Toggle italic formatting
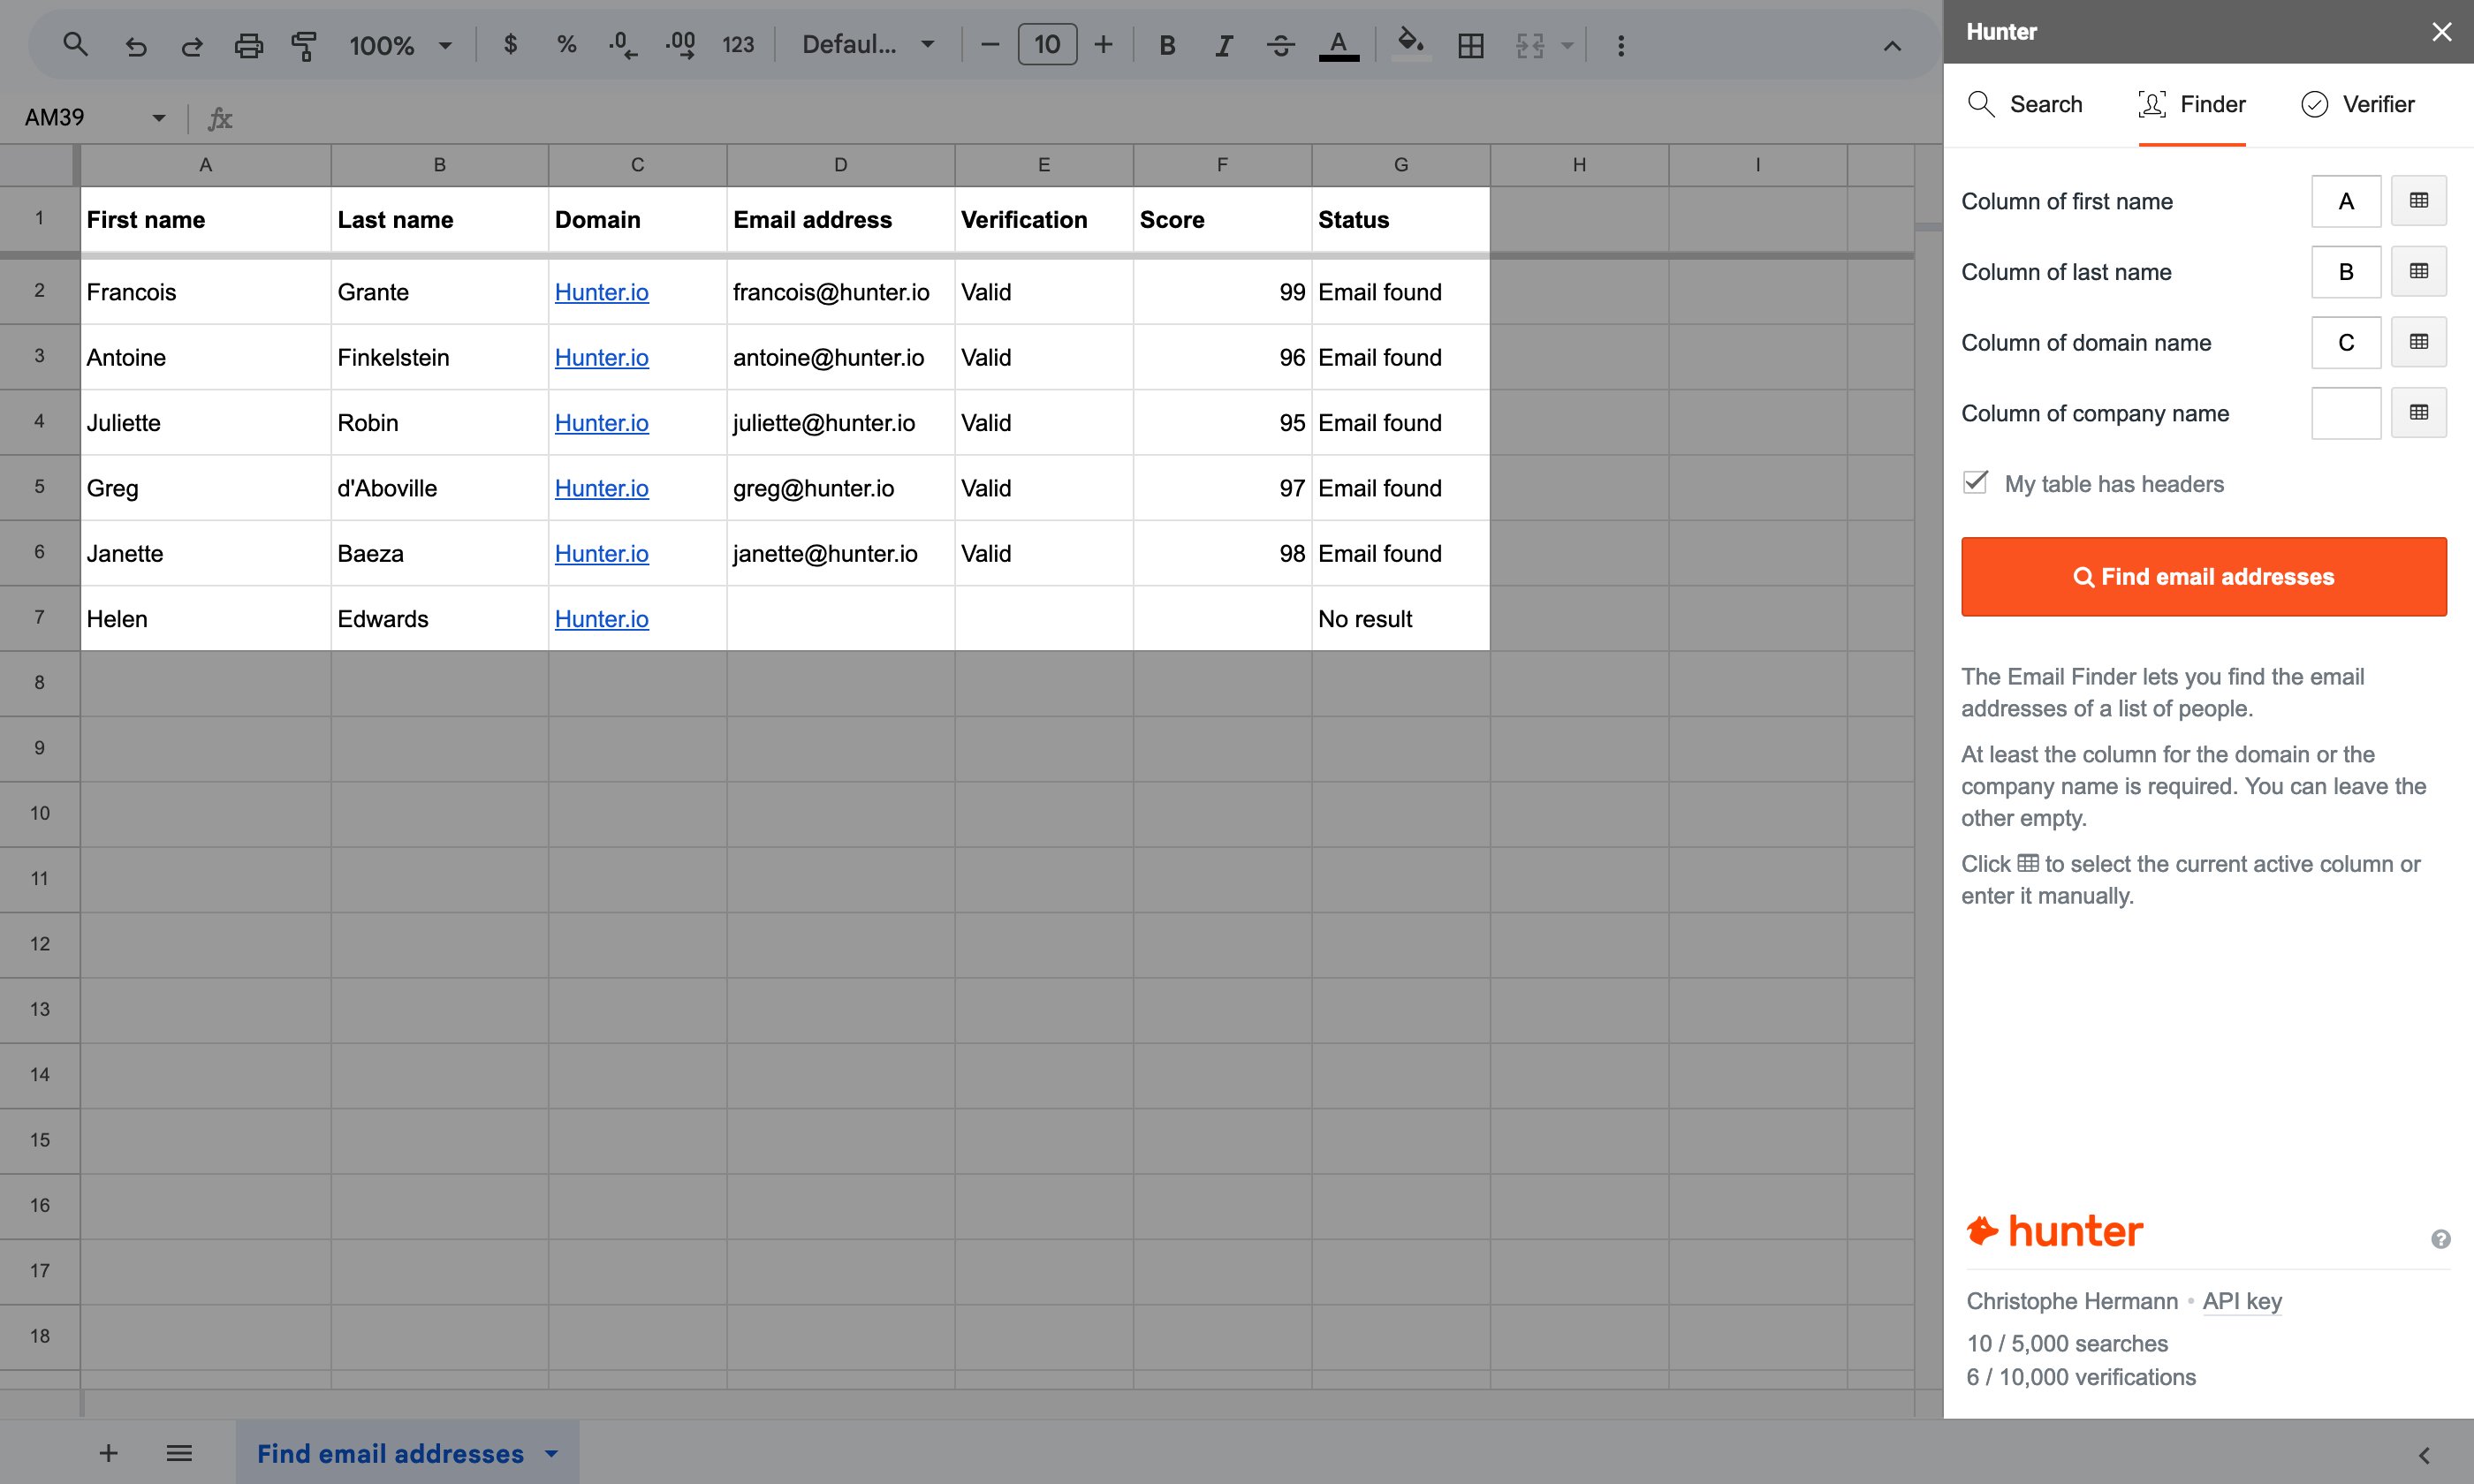This screenshot has width=2474, height=1484. pos(1223,45)
